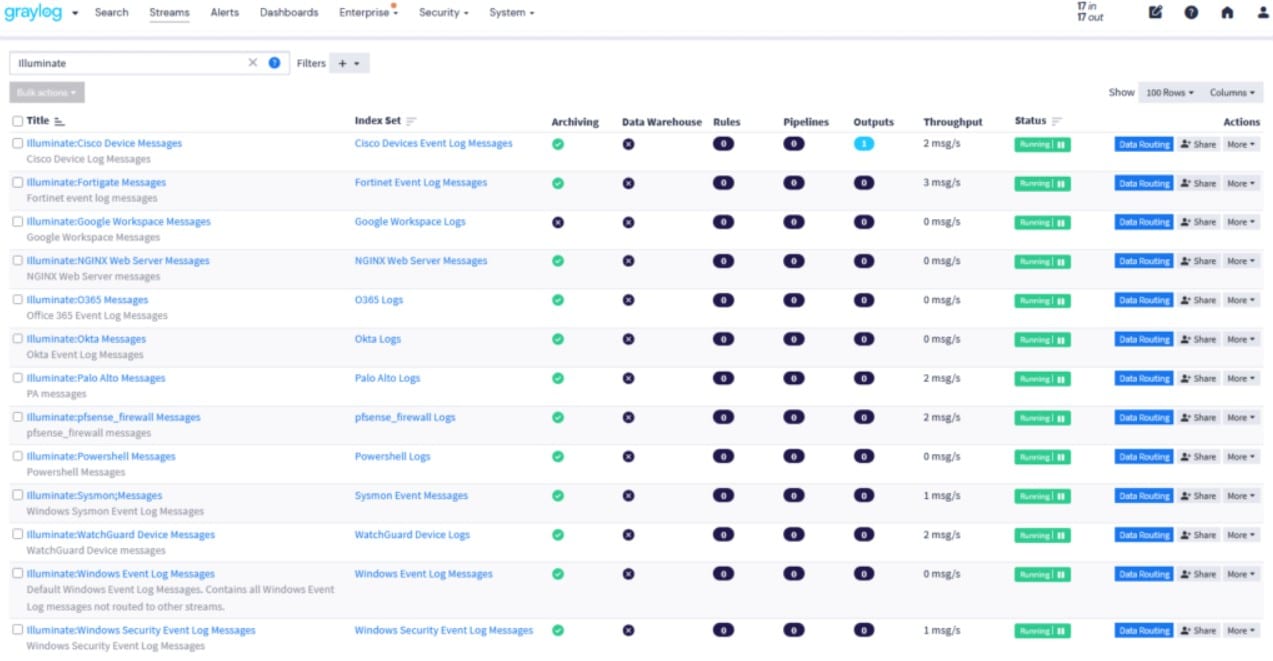Share the Windows Event Log Messages stream
Image resolution: width=1273 pixels, height=661 pixels.
[1198, 574]
